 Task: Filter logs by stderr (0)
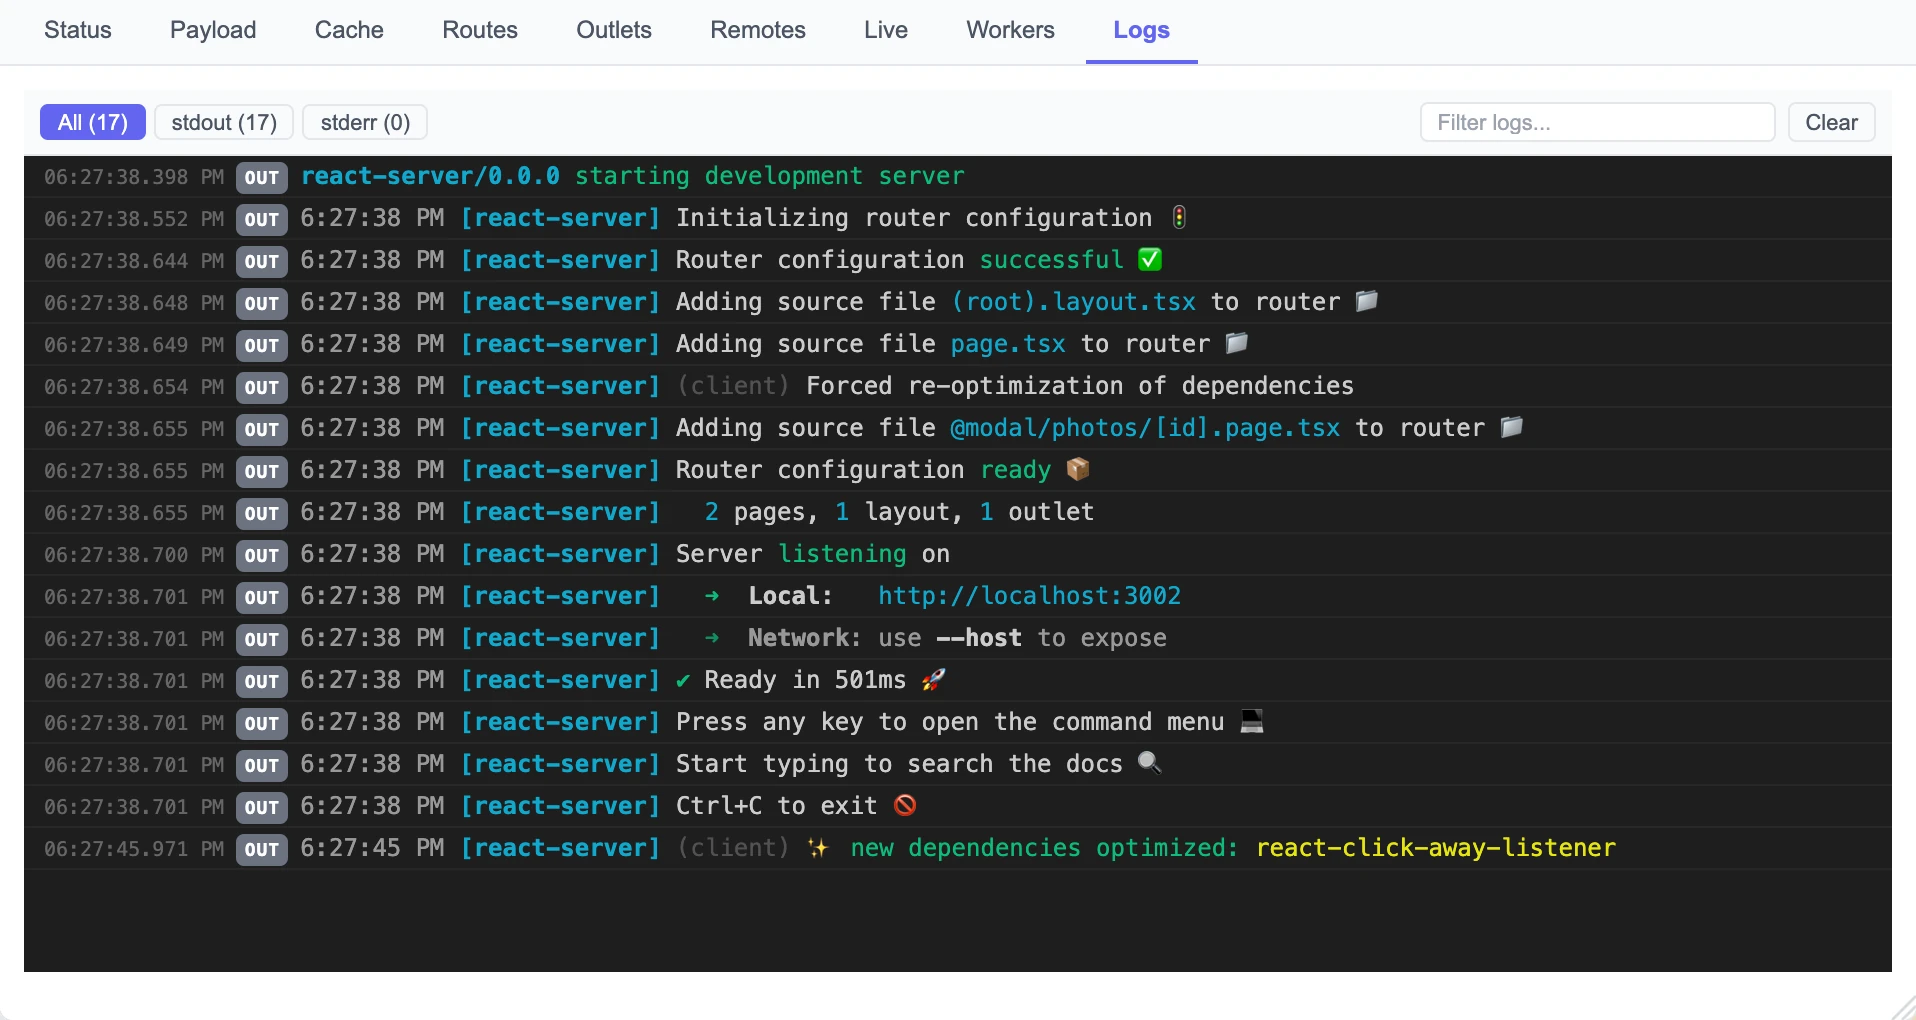(365, 122)
